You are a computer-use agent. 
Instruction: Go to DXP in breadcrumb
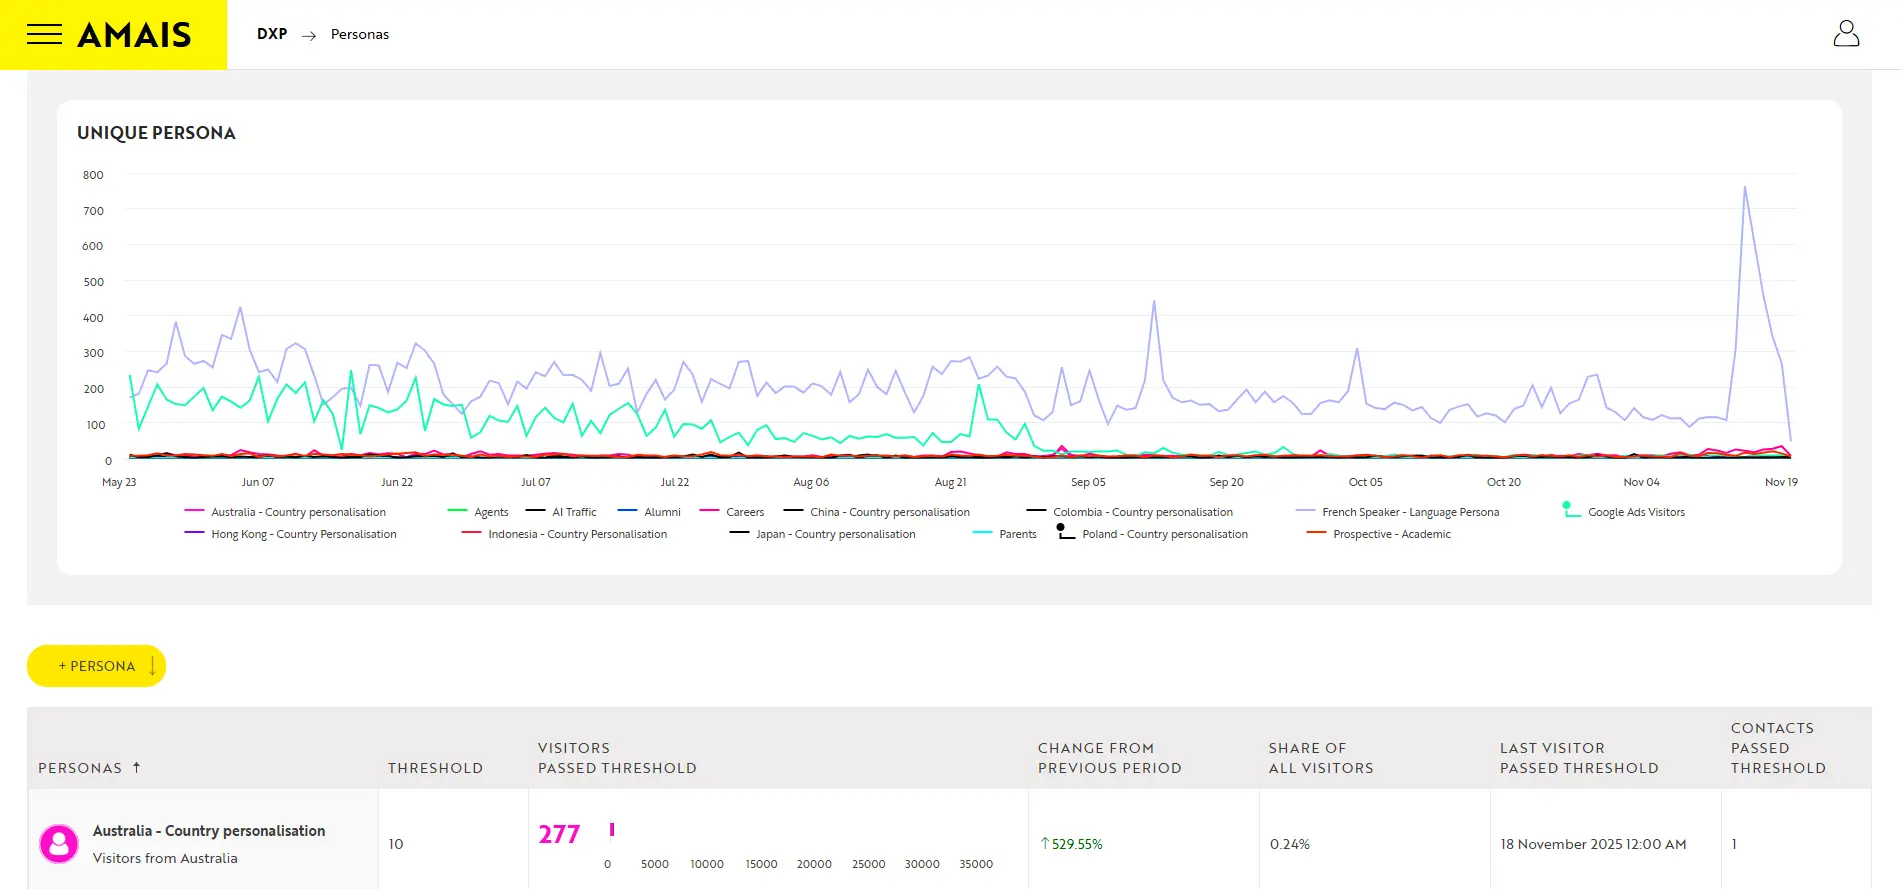[272, 34]
